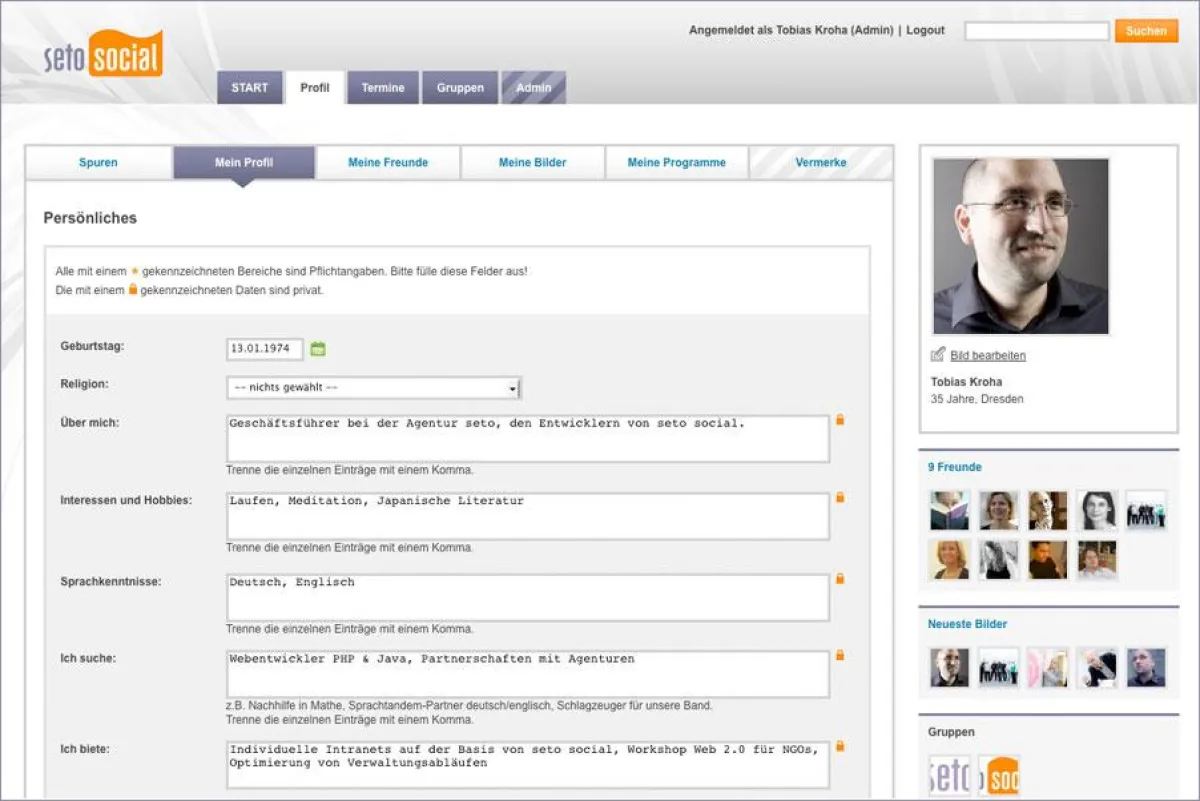
Task: Click the lock icon beside Über mich
Action: click(x=841, y=420)
